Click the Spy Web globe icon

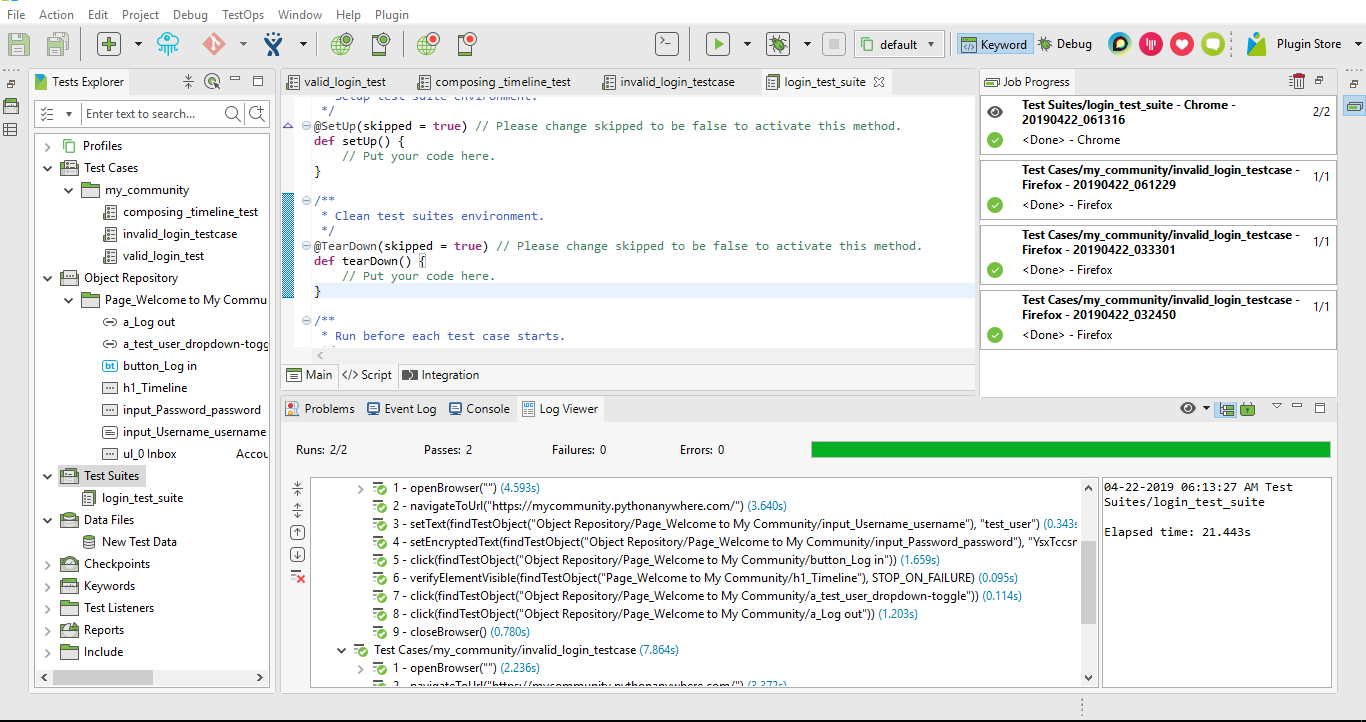tap(342, 44)
